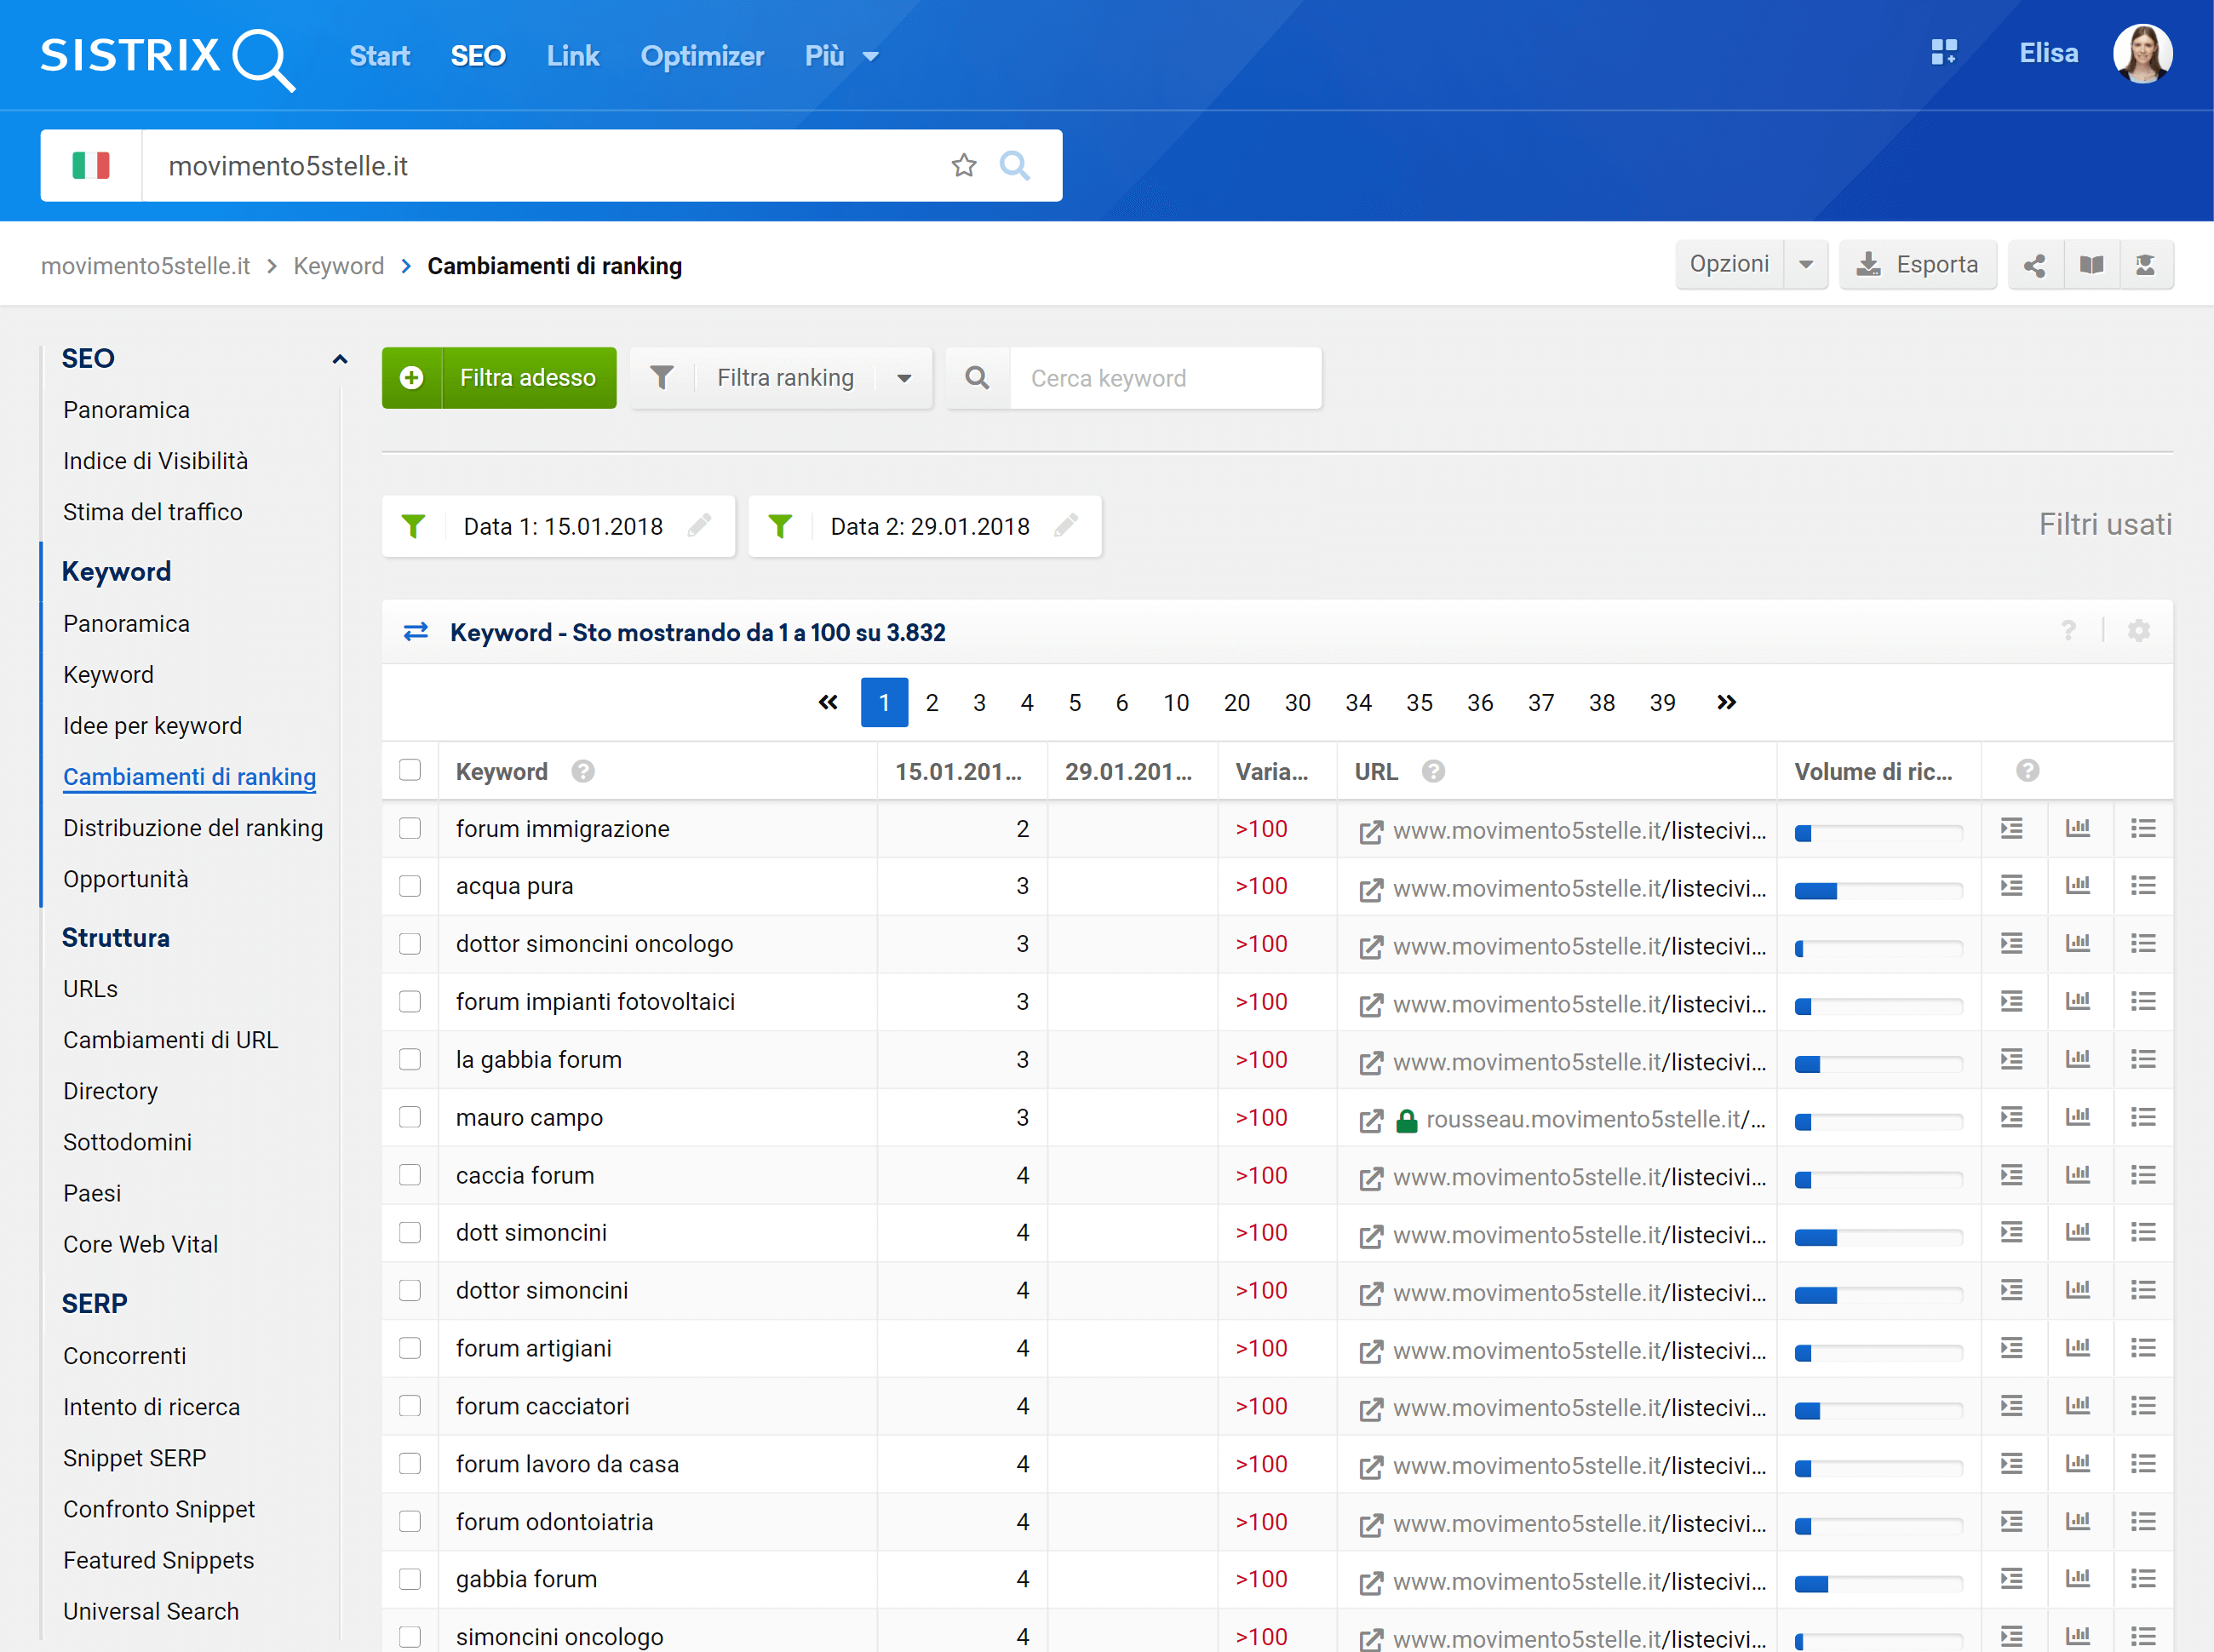
Task: Click the Filtra adesso button
Action: click(x=499, y=378)
